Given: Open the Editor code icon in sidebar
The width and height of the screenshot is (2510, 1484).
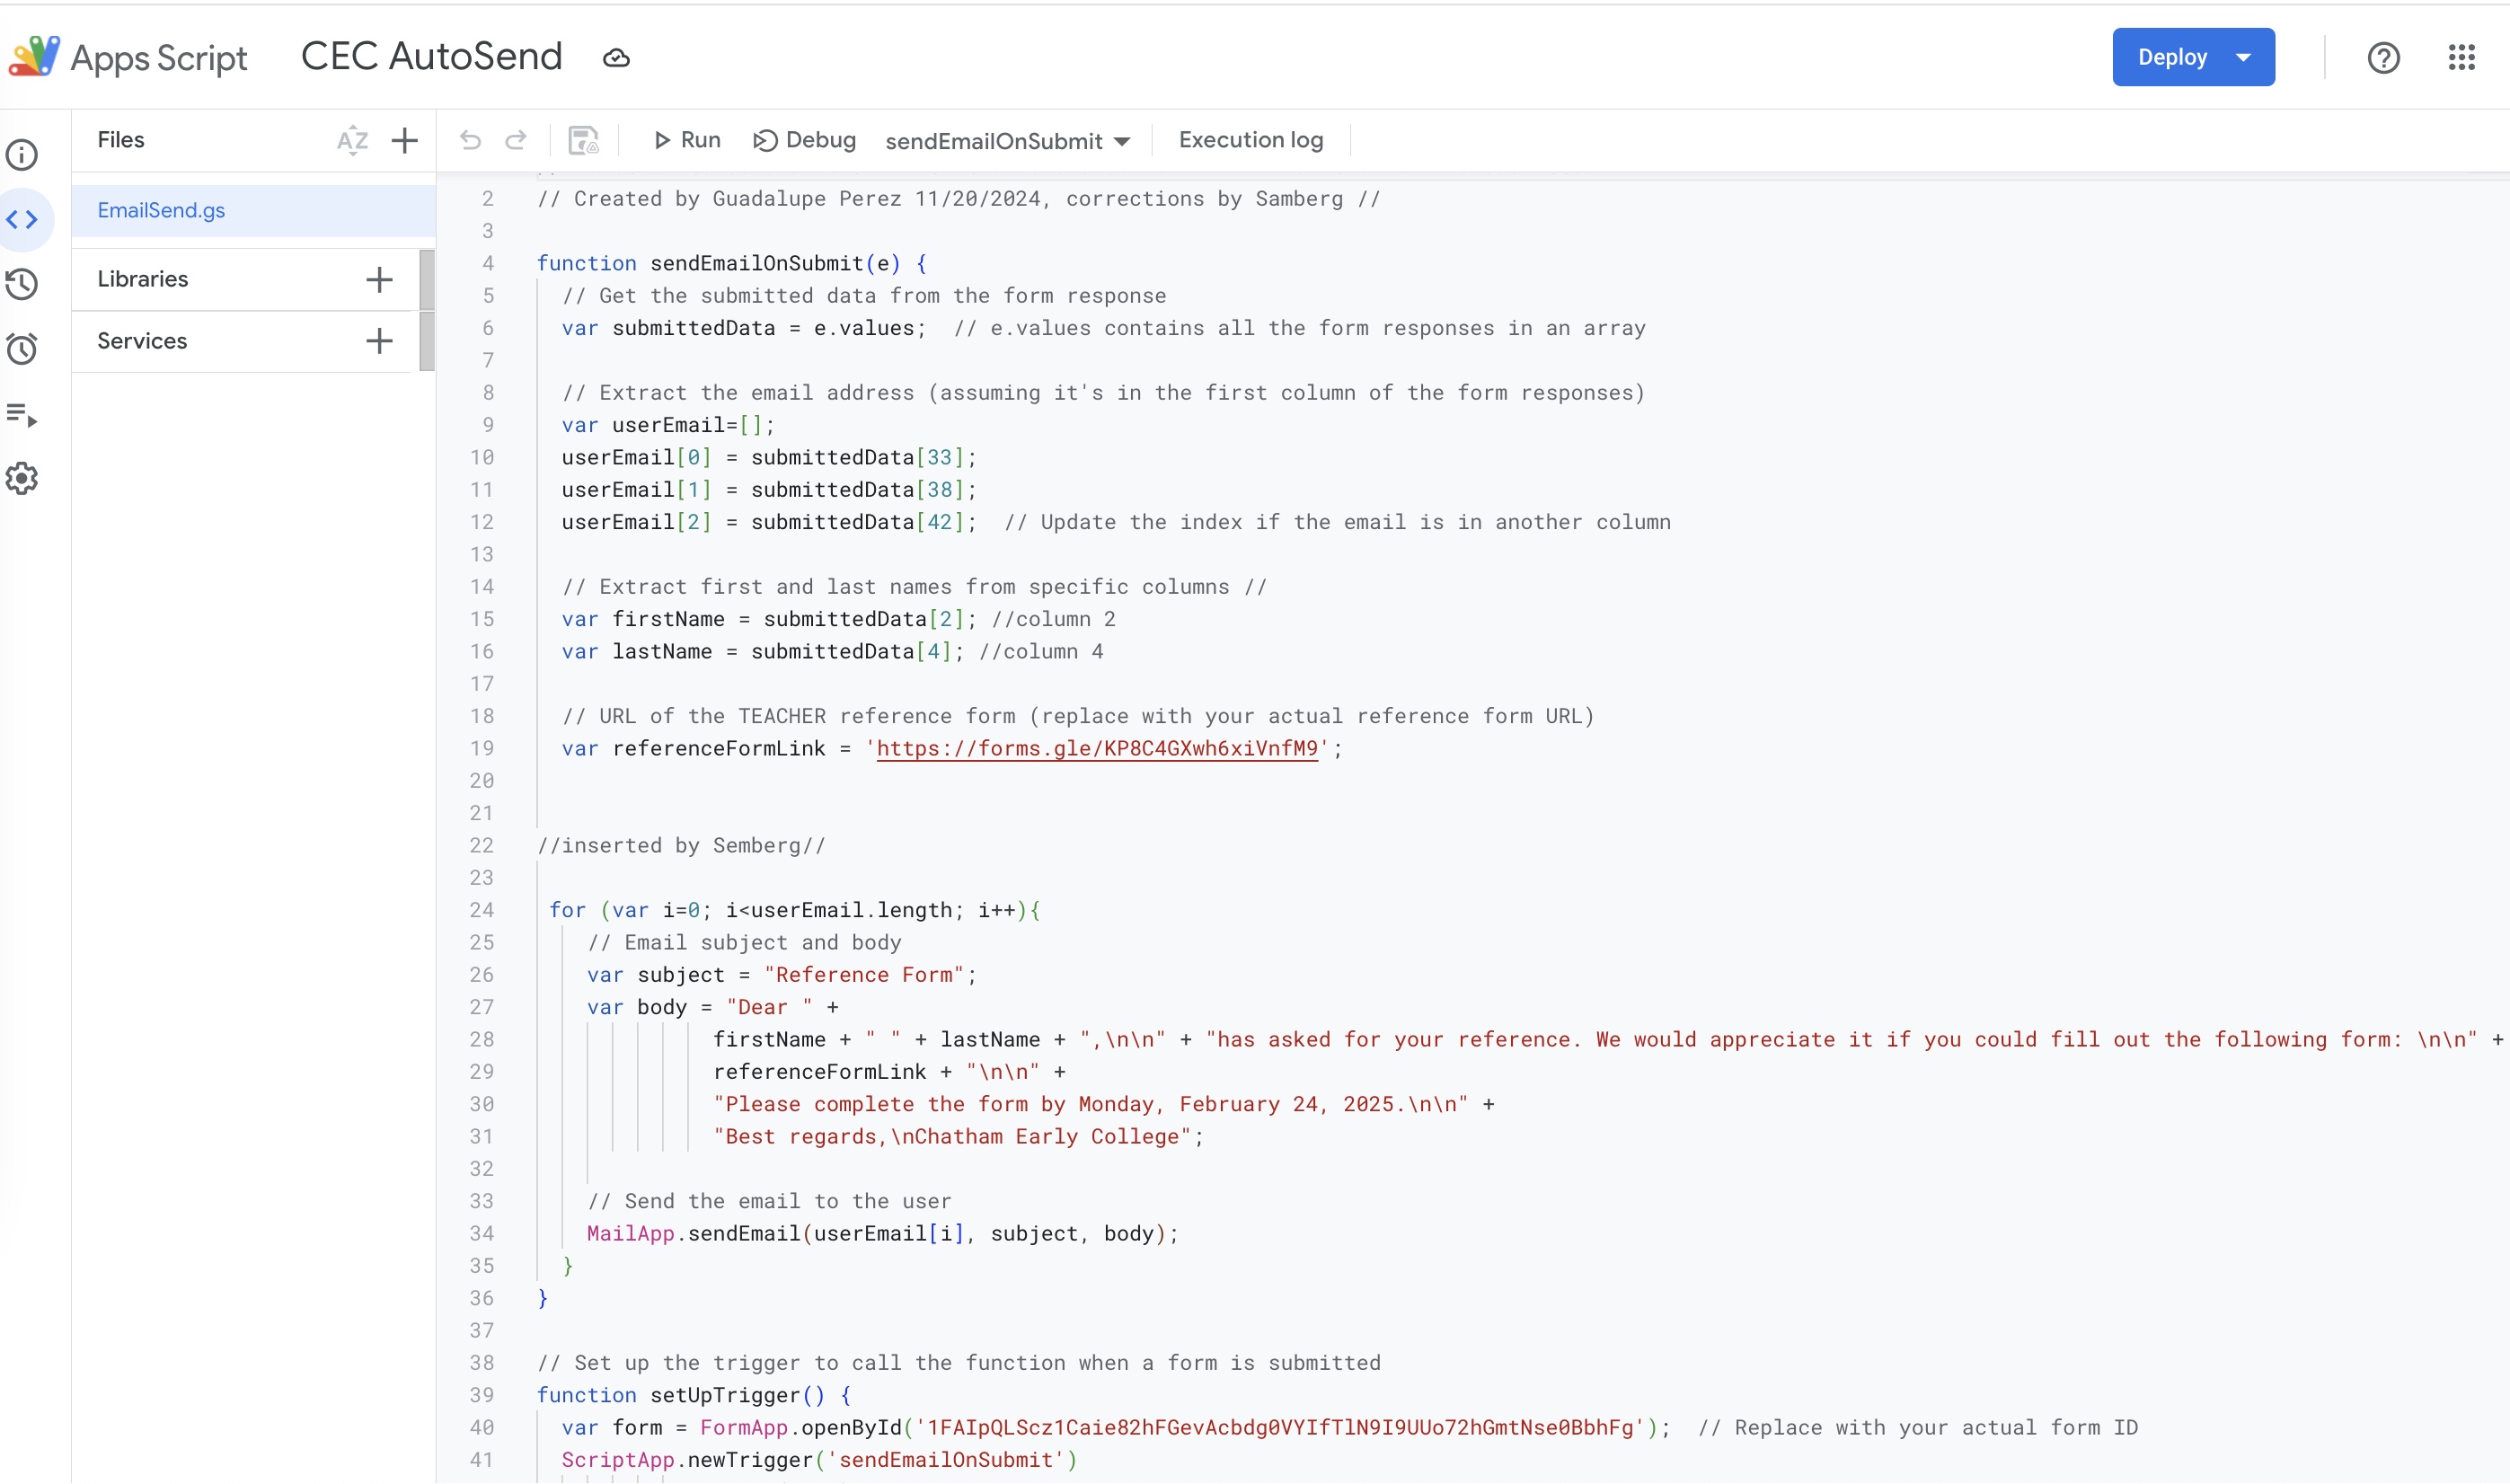Looking at the screenshot, I should coord(22,219).
